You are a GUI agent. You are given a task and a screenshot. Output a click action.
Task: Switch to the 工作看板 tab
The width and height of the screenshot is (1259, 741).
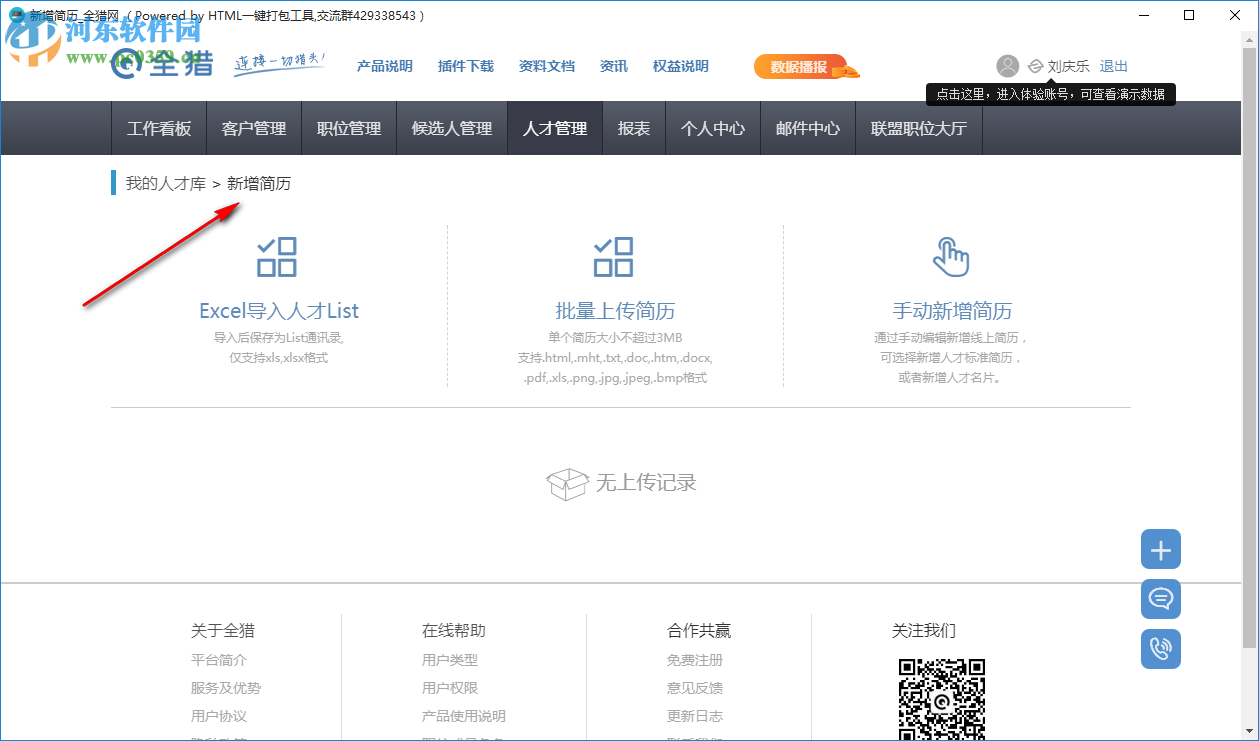158,128
